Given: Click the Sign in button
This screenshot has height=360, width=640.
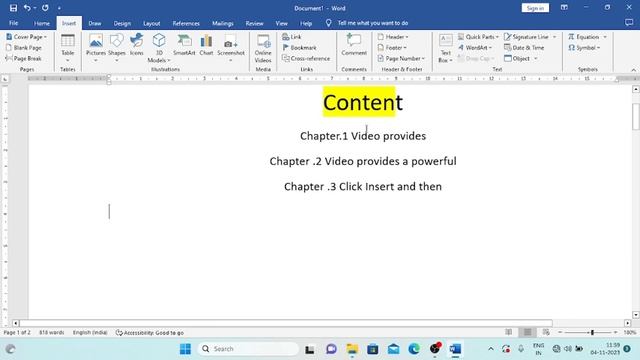Looking at the screenshot, I should 535,8.
